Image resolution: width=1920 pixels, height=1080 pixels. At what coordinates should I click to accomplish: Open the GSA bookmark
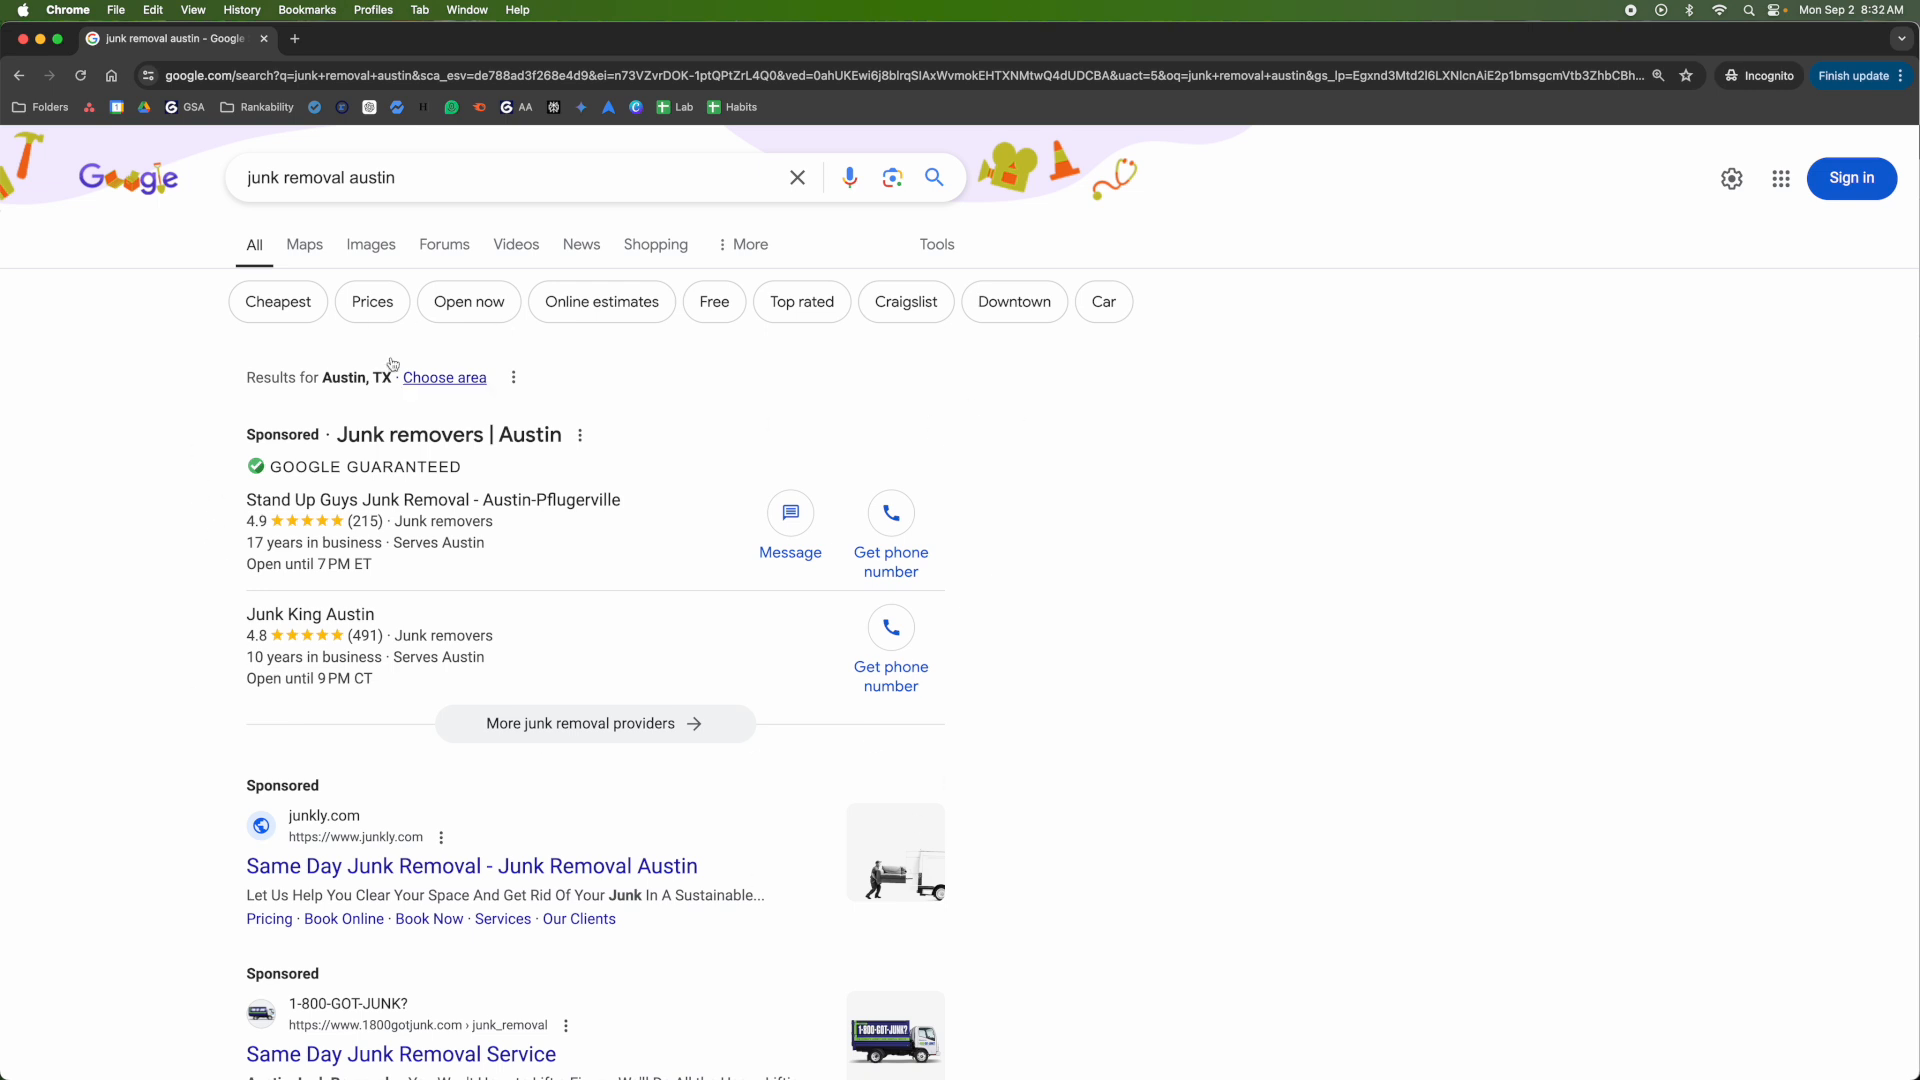click(185, 107)
